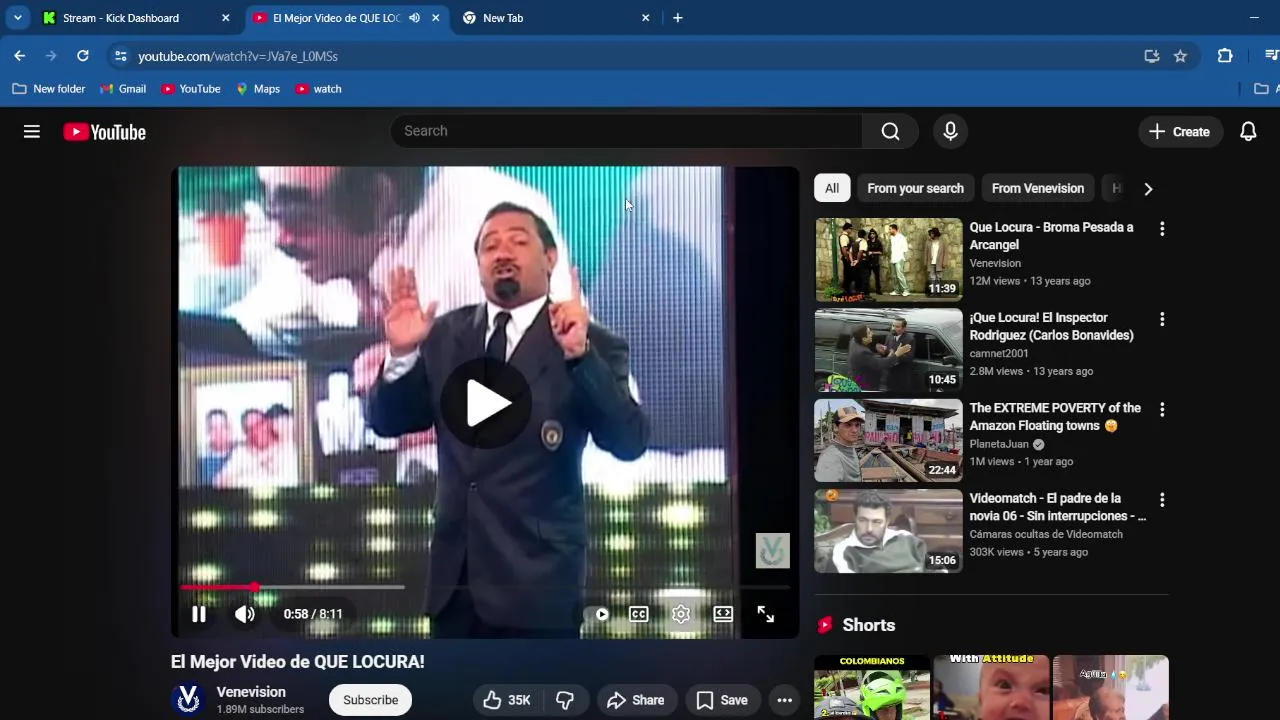Reload the page
1280x720 pixels.
pos(83,56)
